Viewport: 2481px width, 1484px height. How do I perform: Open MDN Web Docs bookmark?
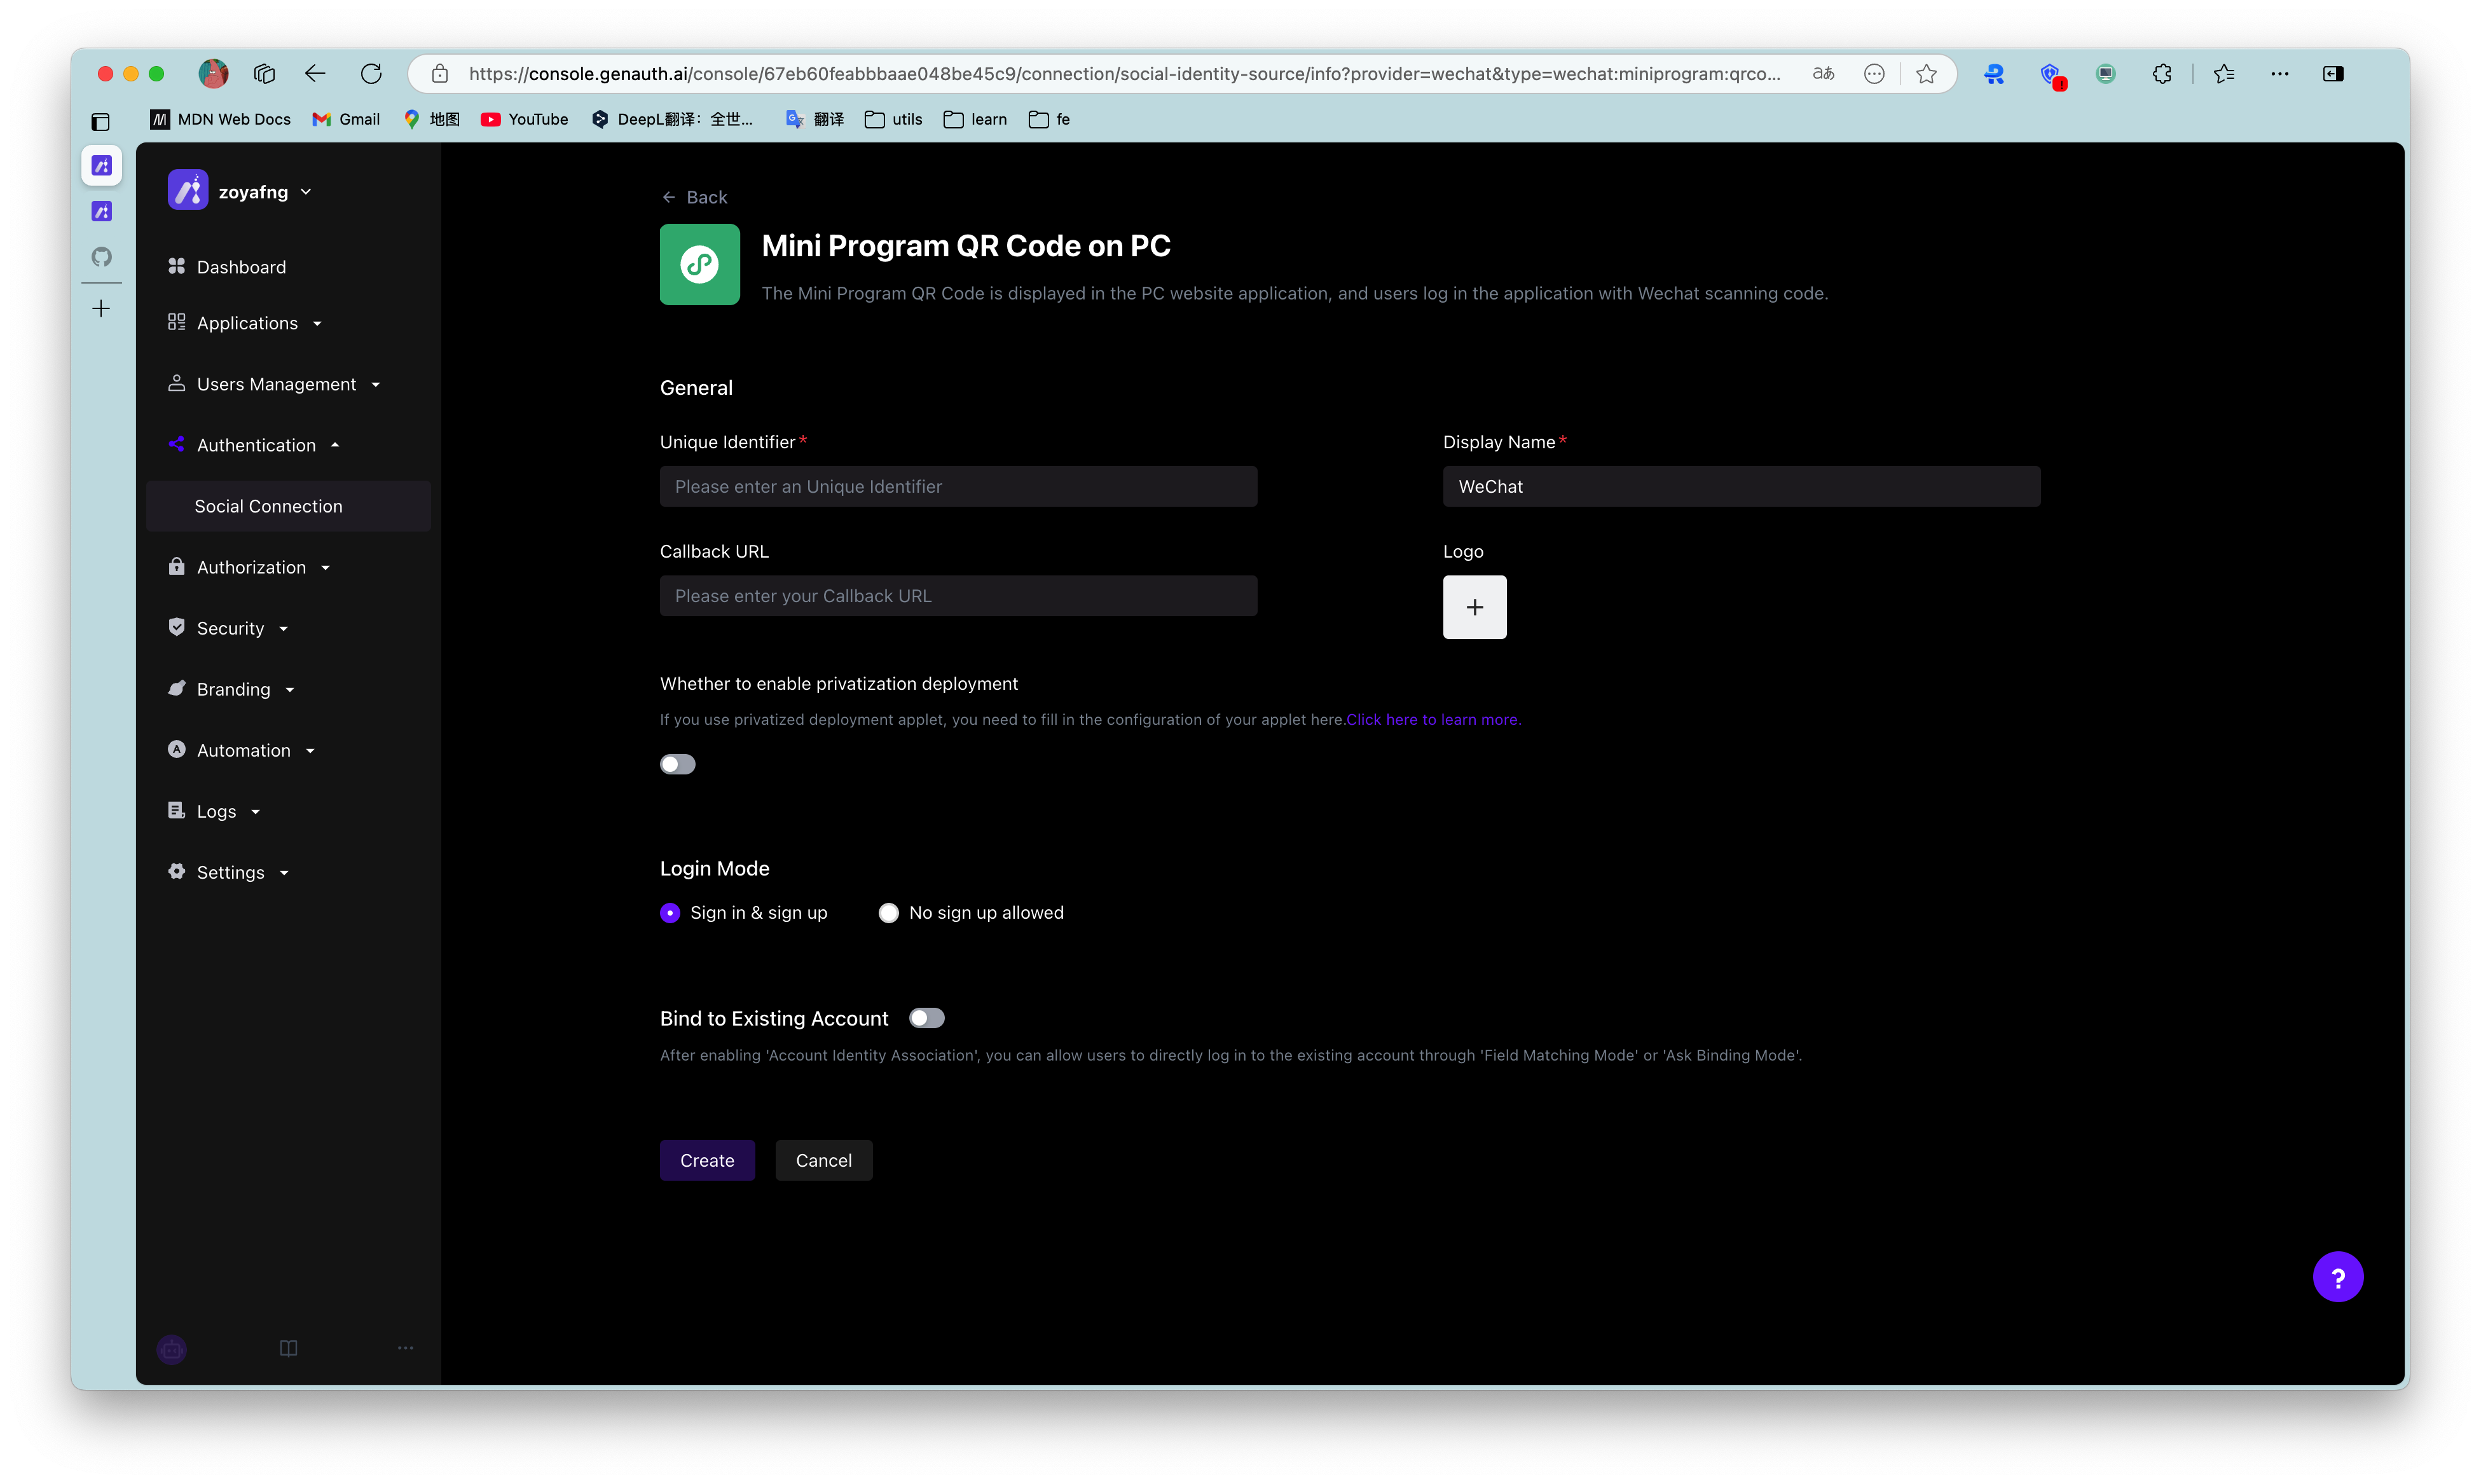[221, 119]
